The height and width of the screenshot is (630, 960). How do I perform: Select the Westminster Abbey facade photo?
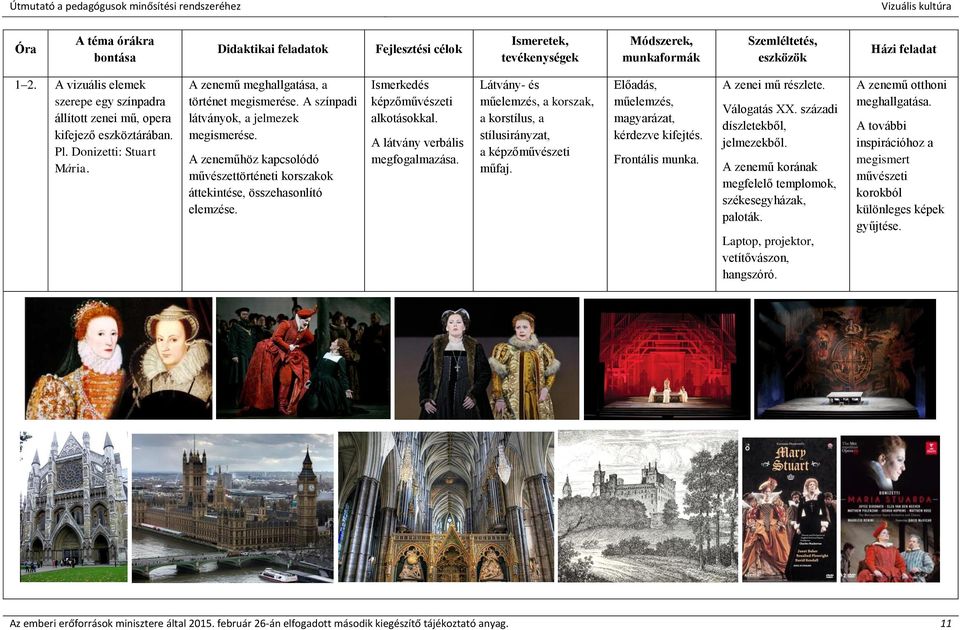tap(74, 507)
